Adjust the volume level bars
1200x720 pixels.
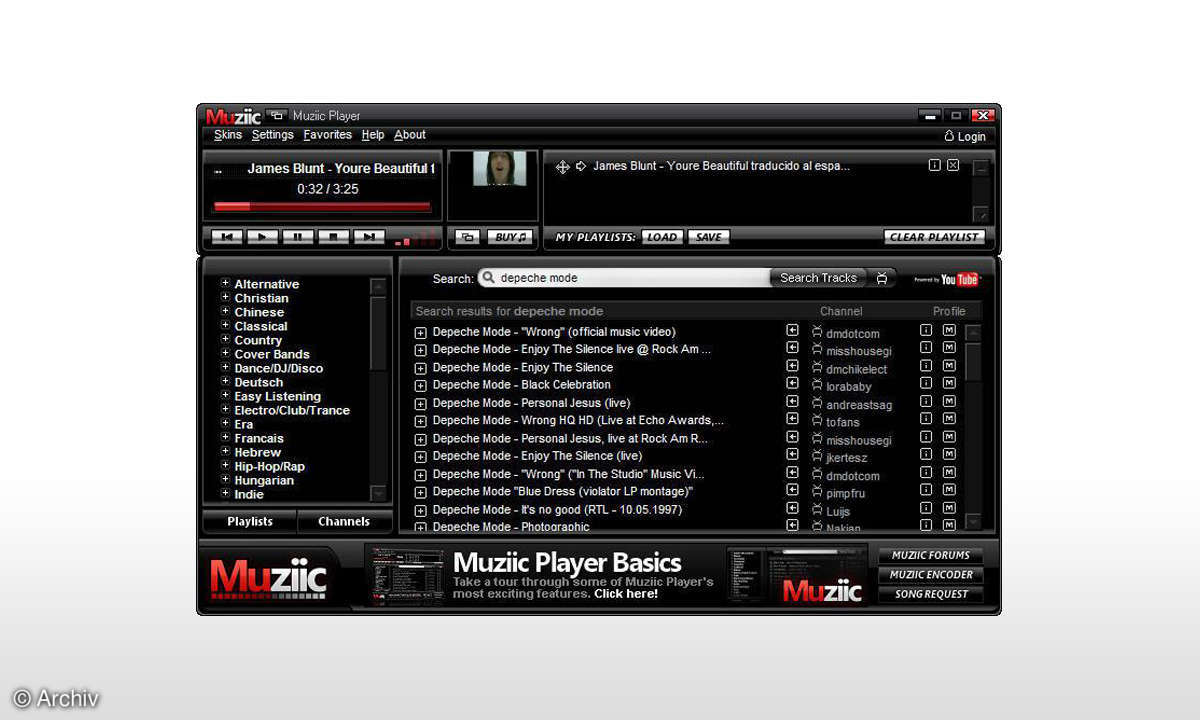[416, 238]
